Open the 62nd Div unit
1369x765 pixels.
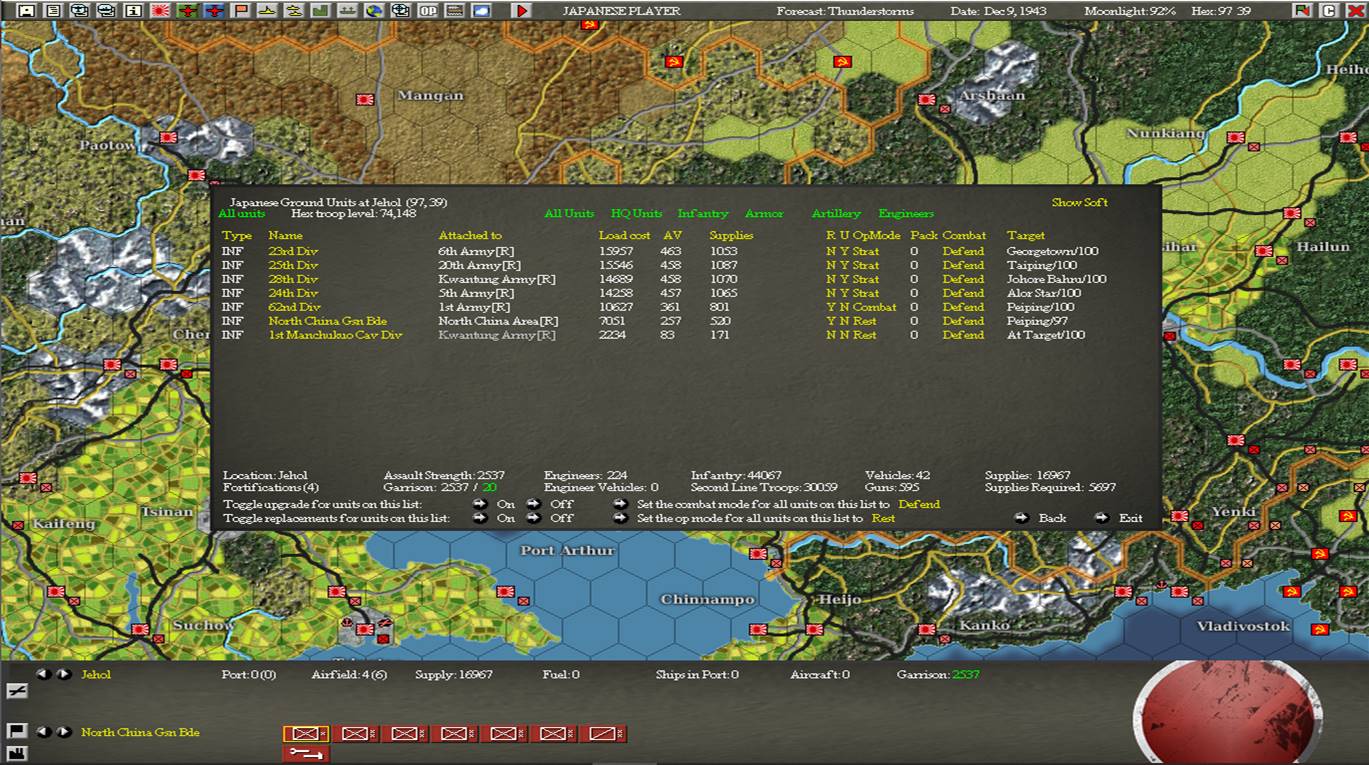tap(294, 307)
